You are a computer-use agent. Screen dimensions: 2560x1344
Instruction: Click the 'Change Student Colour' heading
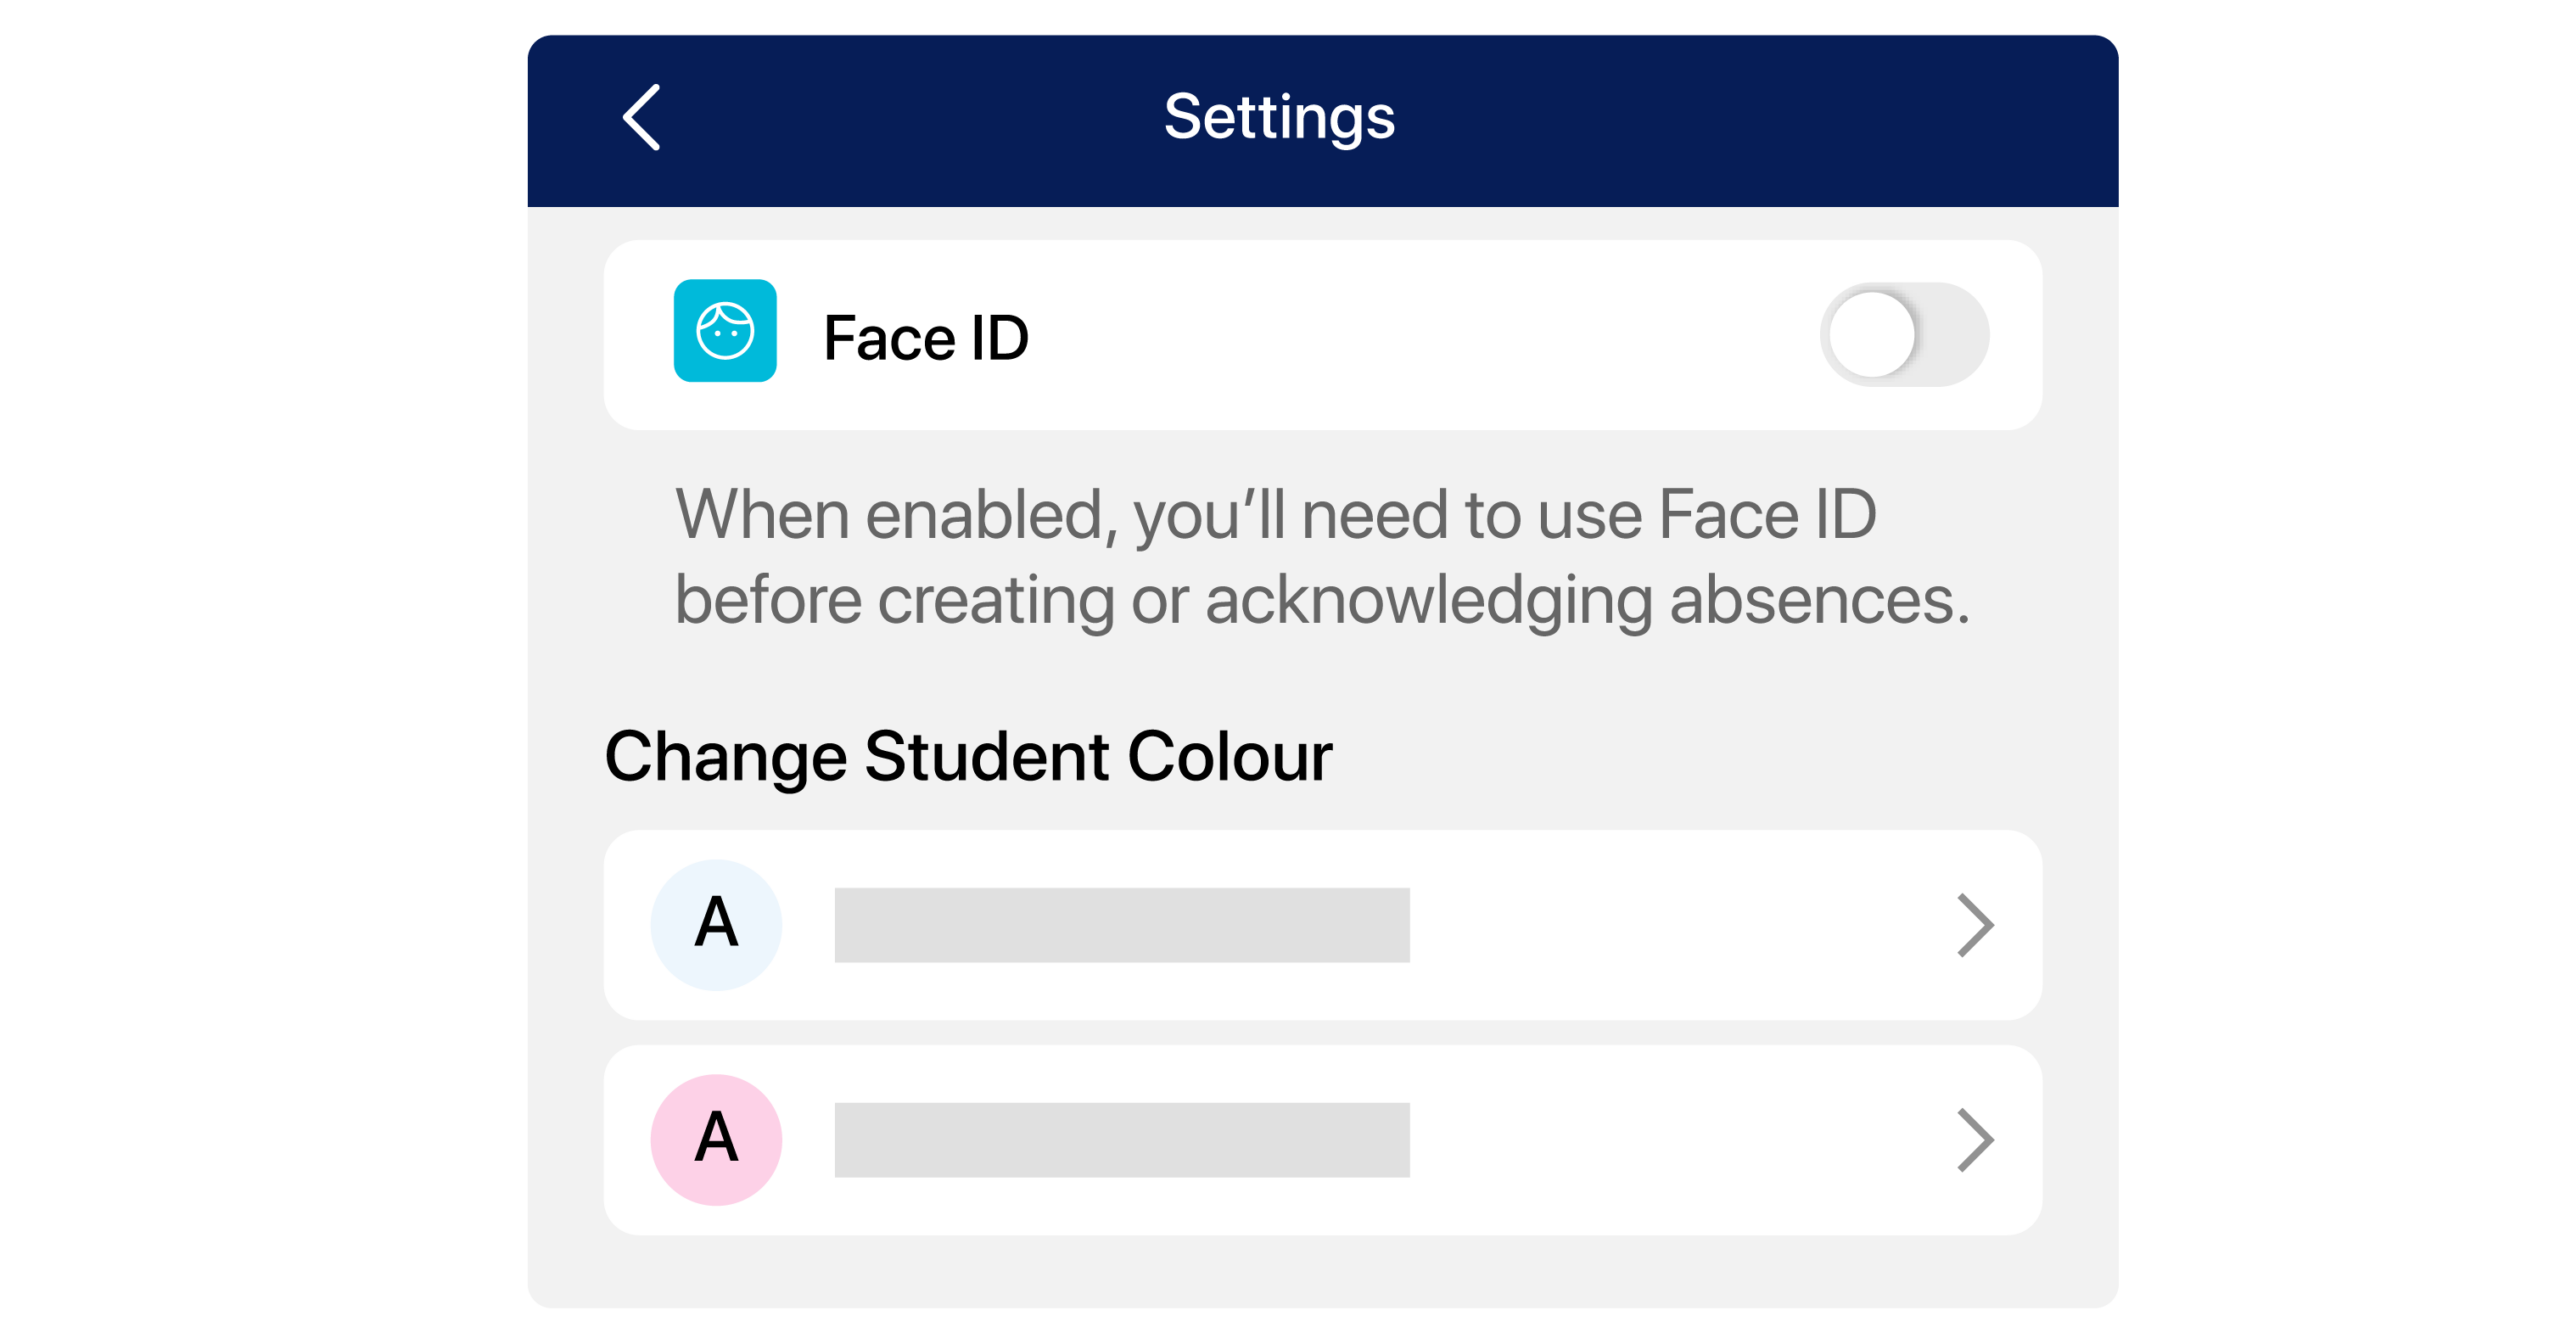click(968, 756)
